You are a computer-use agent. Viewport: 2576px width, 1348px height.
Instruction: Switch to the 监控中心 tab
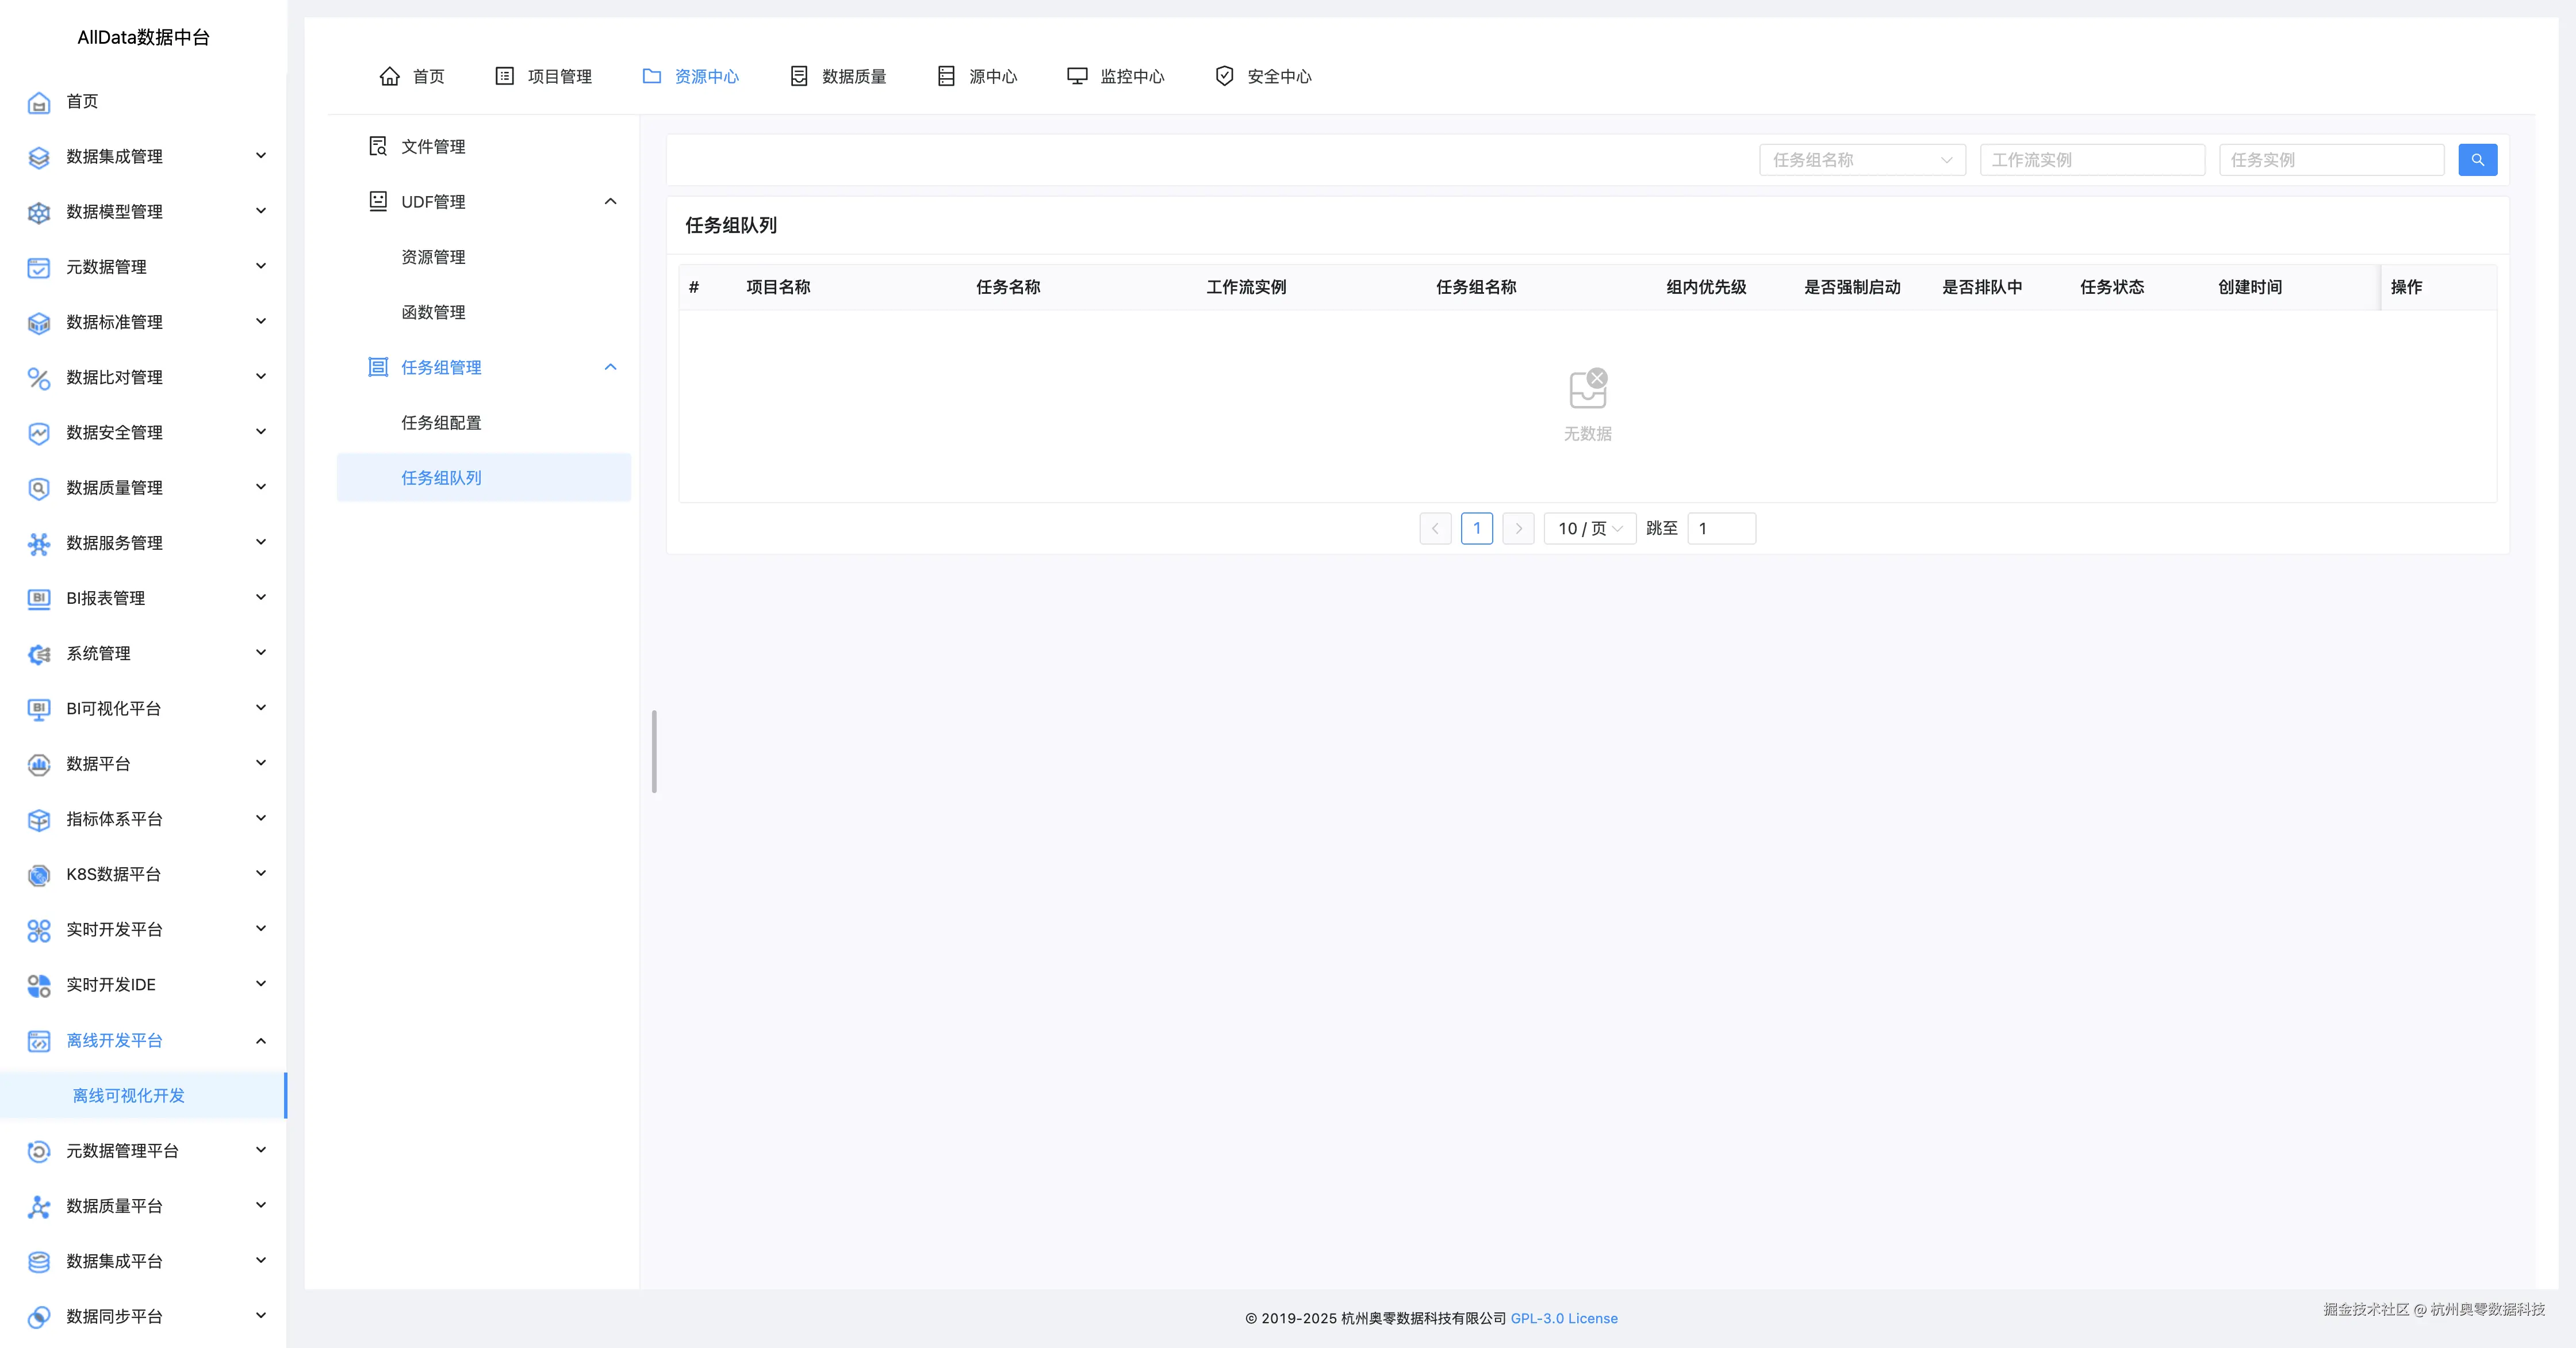click(1115, 76)
